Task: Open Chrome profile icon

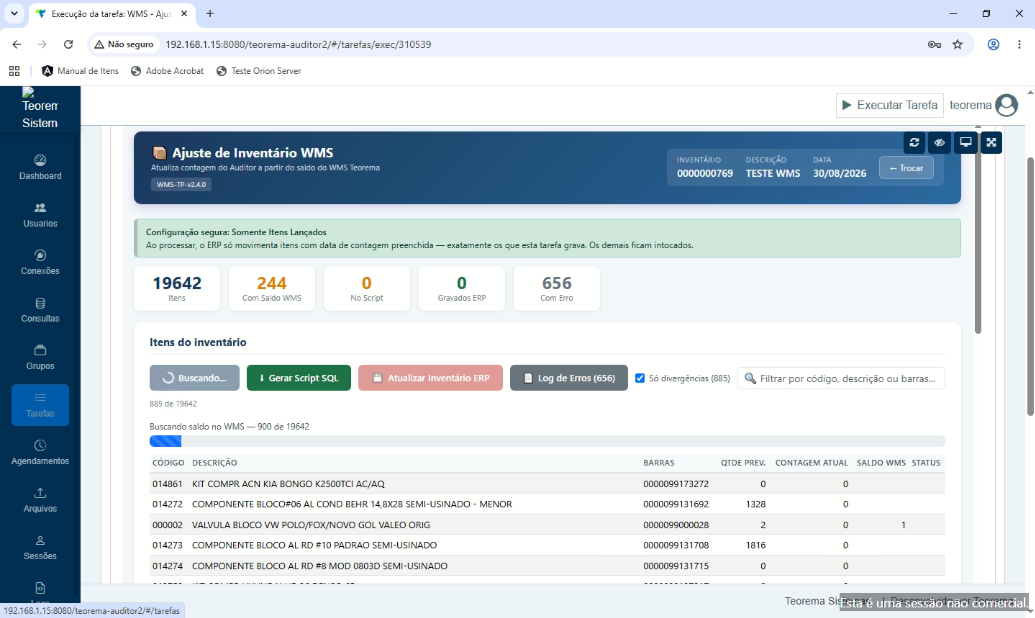Action: pos(993,44)
